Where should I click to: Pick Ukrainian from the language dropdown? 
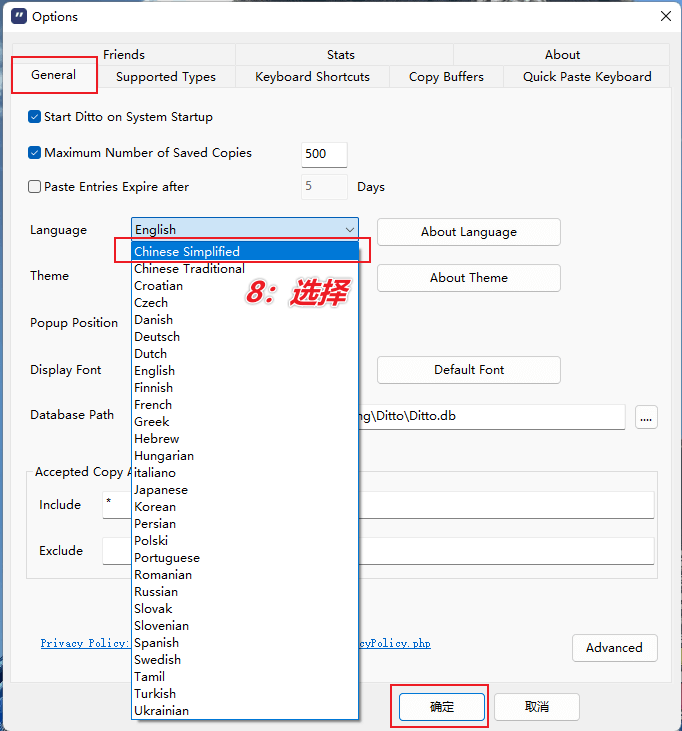tap(161, 711)
